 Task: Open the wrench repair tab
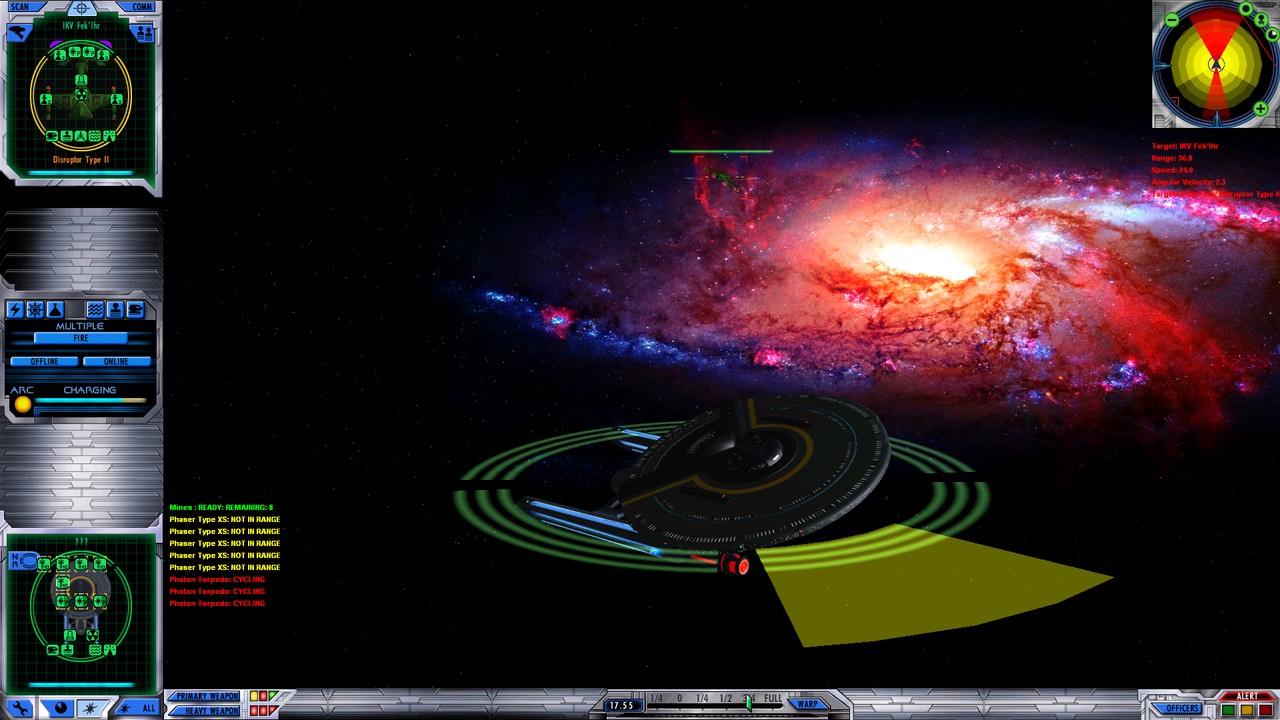20,708
